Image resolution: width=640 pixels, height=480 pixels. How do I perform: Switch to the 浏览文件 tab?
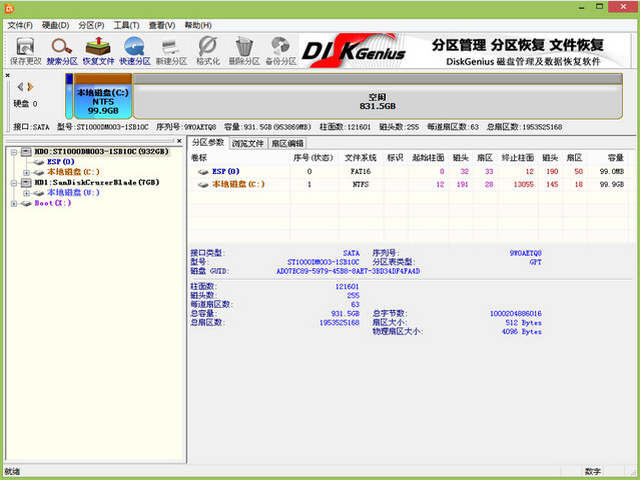click(x=248, y=144)
